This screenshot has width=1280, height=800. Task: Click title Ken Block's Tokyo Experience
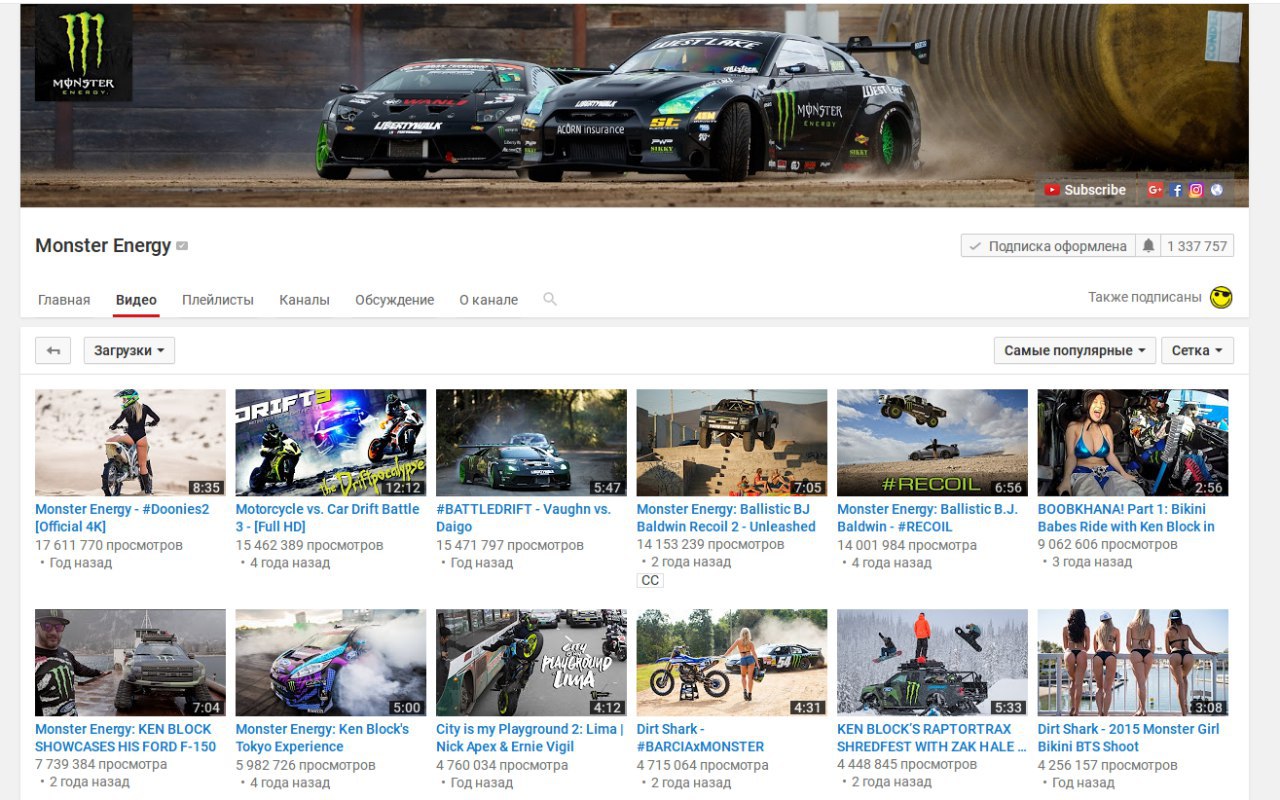[322, 738]
